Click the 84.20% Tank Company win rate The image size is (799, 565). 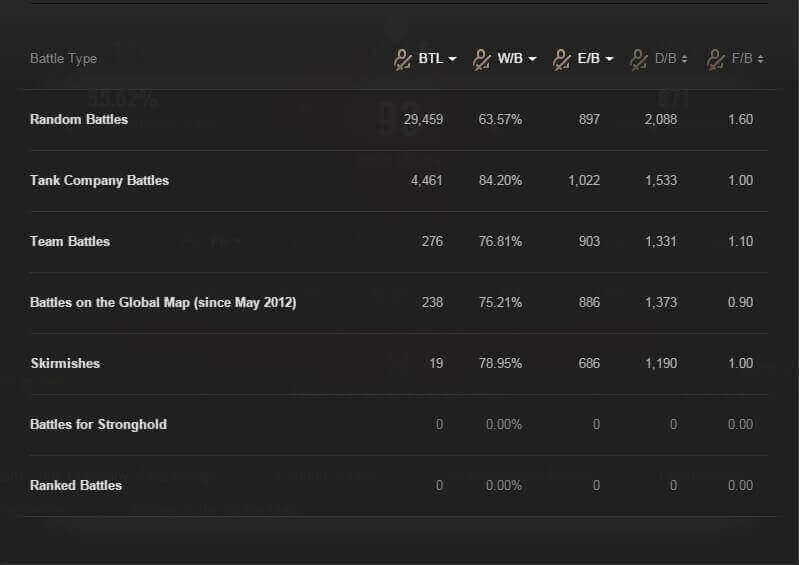pyautogui.click(x=500, y=180)
